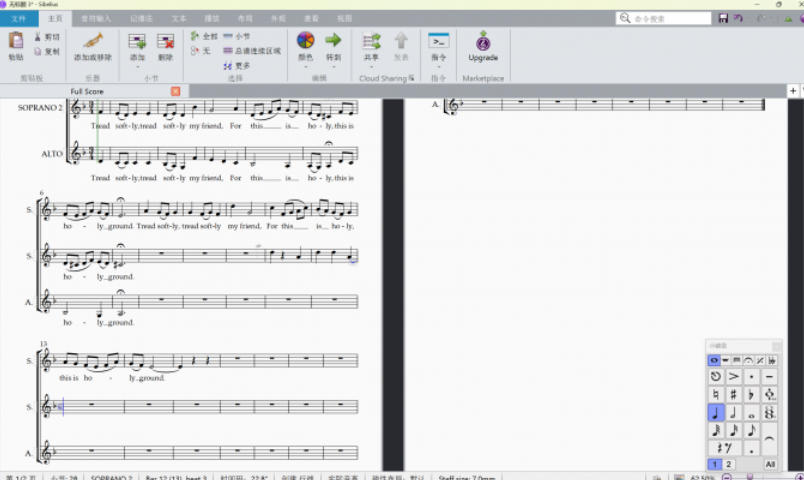
Task: Move the zoom slider handle
Action: pyautogui.click(x=750, y=477)
